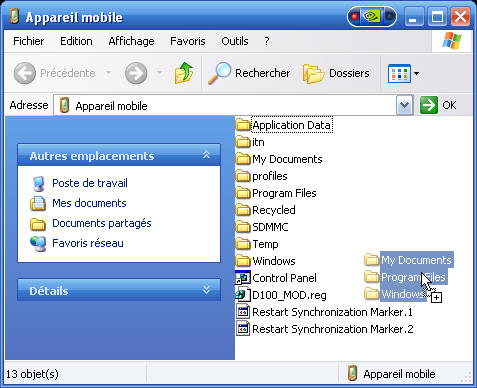
Task: Click the Adresse field showing Appareil mobile
Action: point(225,106)
